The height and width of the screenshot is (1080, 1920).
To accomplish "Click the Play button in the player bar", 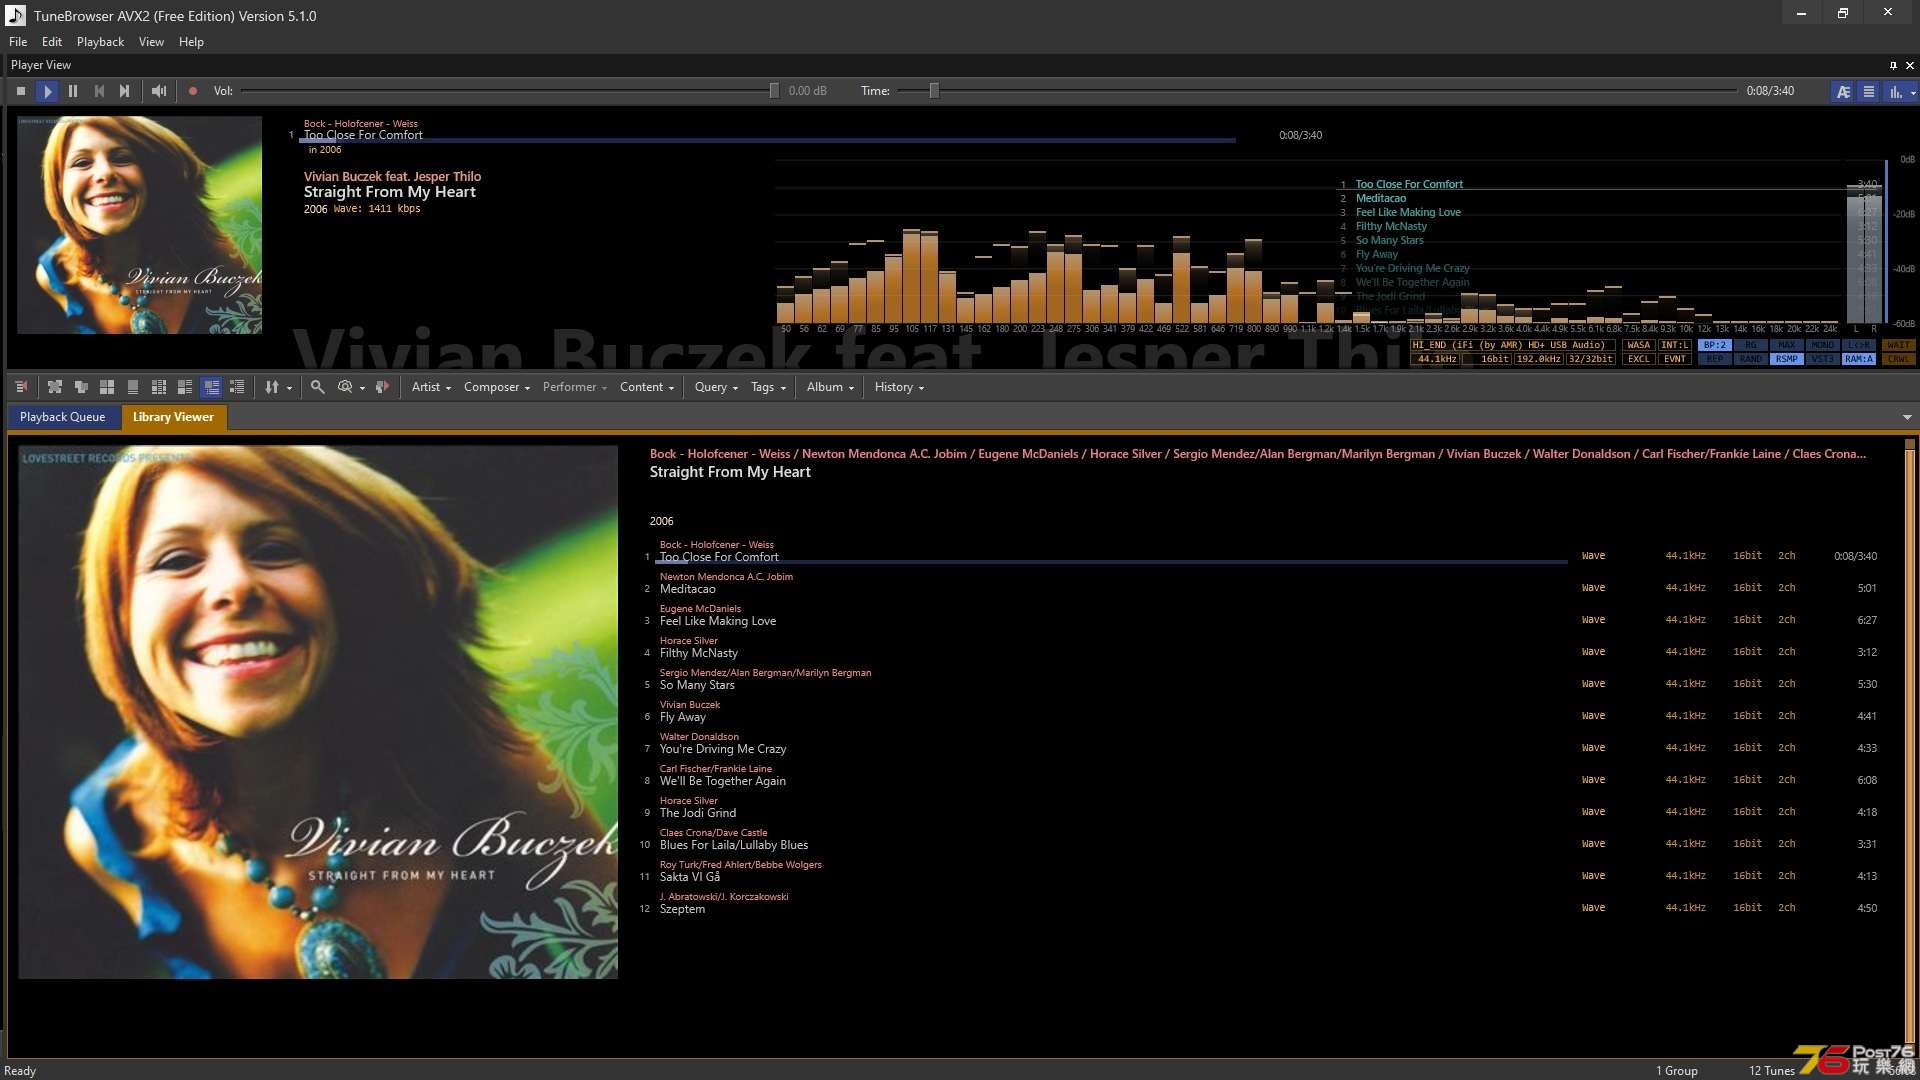I will 47,91.
